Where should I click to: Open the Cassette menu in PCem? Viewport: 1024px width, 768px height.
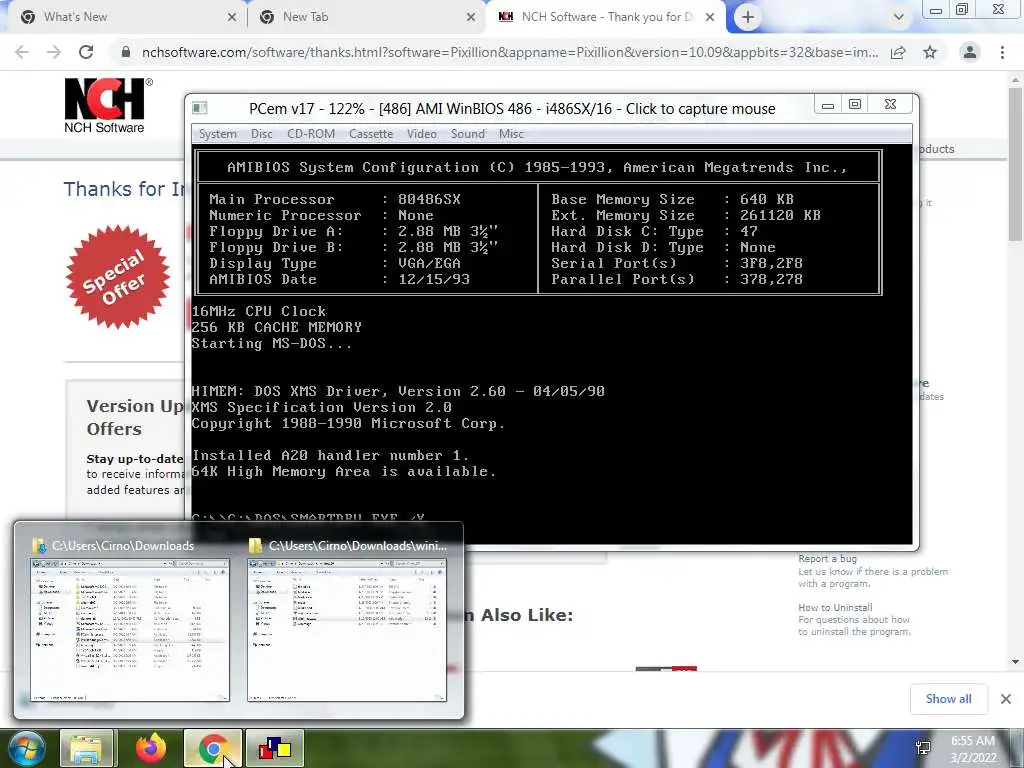[371, 134]
